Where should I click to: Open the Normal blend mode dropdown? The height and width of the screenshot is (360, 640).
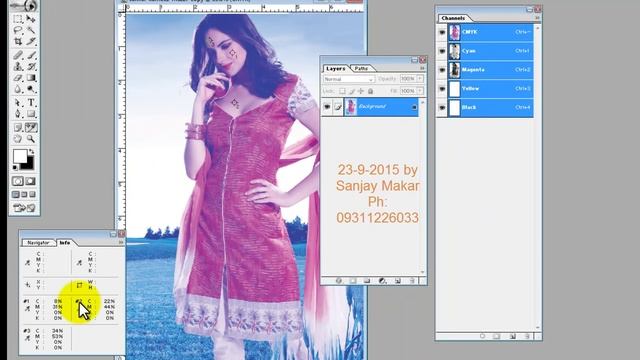pos(349,79)
